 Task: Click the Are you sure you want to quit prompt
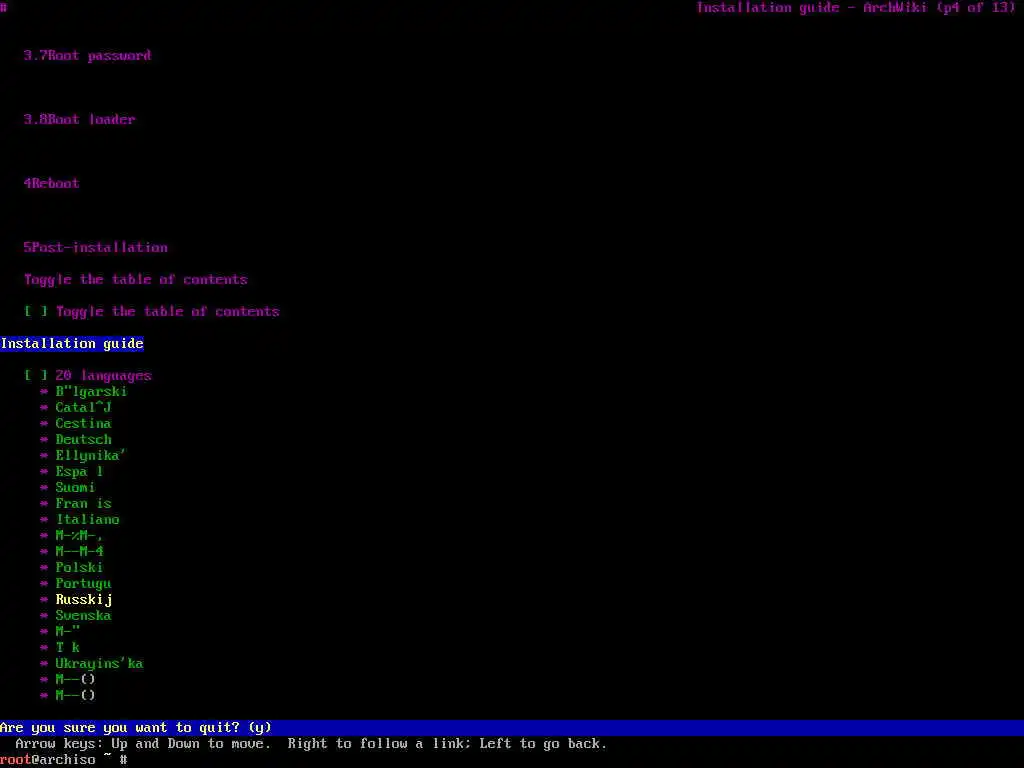(136, 728)
